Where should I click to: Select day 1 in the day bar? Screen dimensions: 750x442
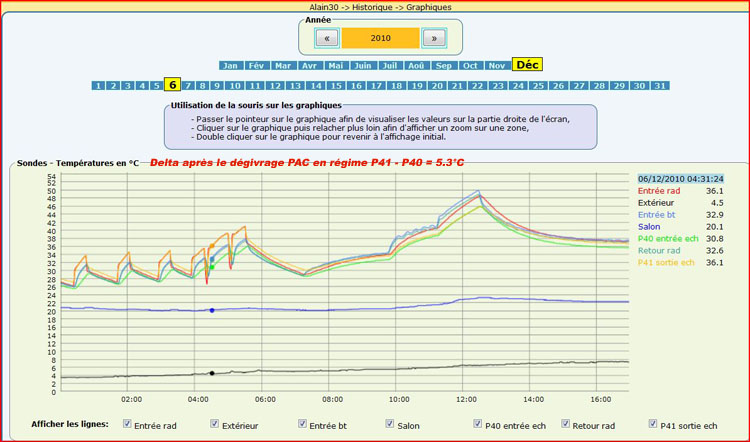click(98, 86)
